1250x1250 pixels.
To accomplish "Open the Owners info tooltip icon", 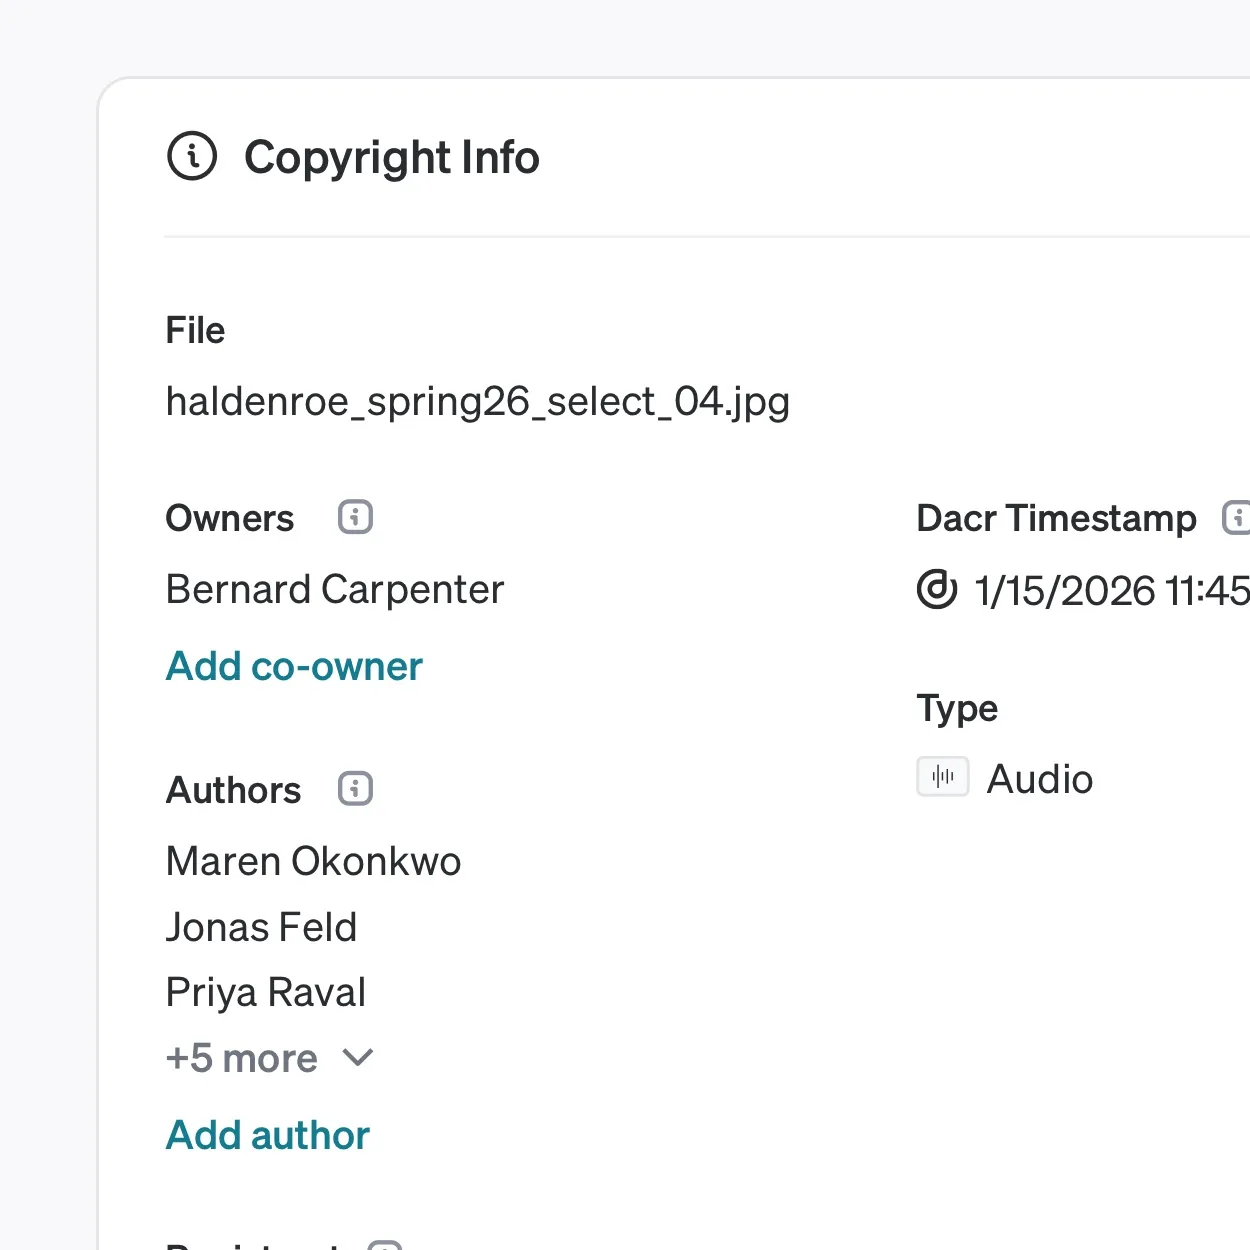I will pos(355,517).
